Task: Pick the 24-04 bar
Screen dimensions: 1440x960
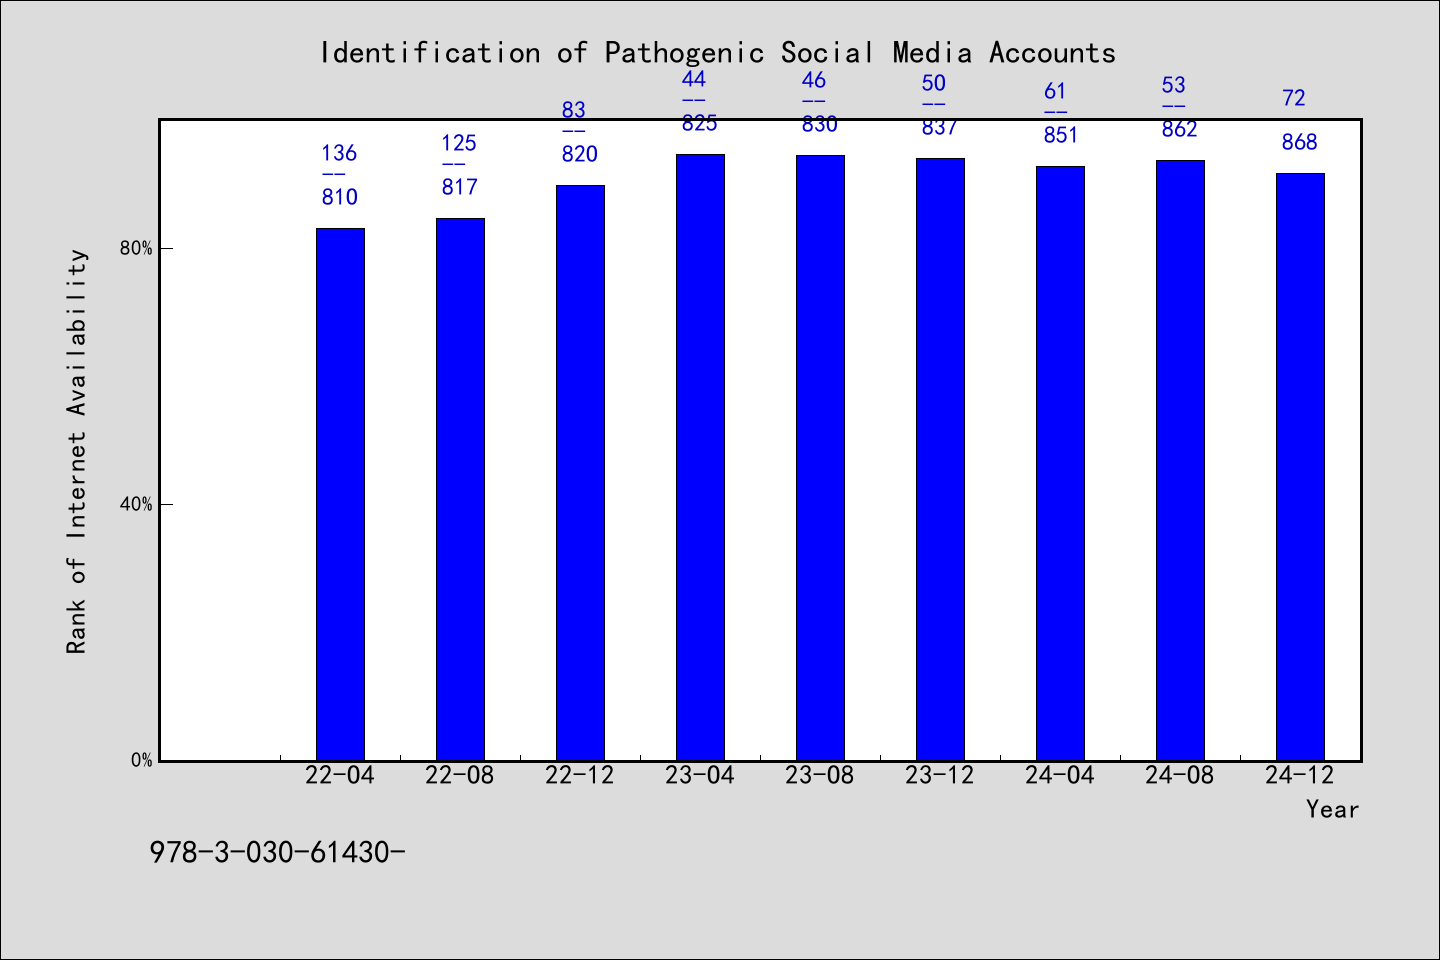Action: (x=1060, y=463)
